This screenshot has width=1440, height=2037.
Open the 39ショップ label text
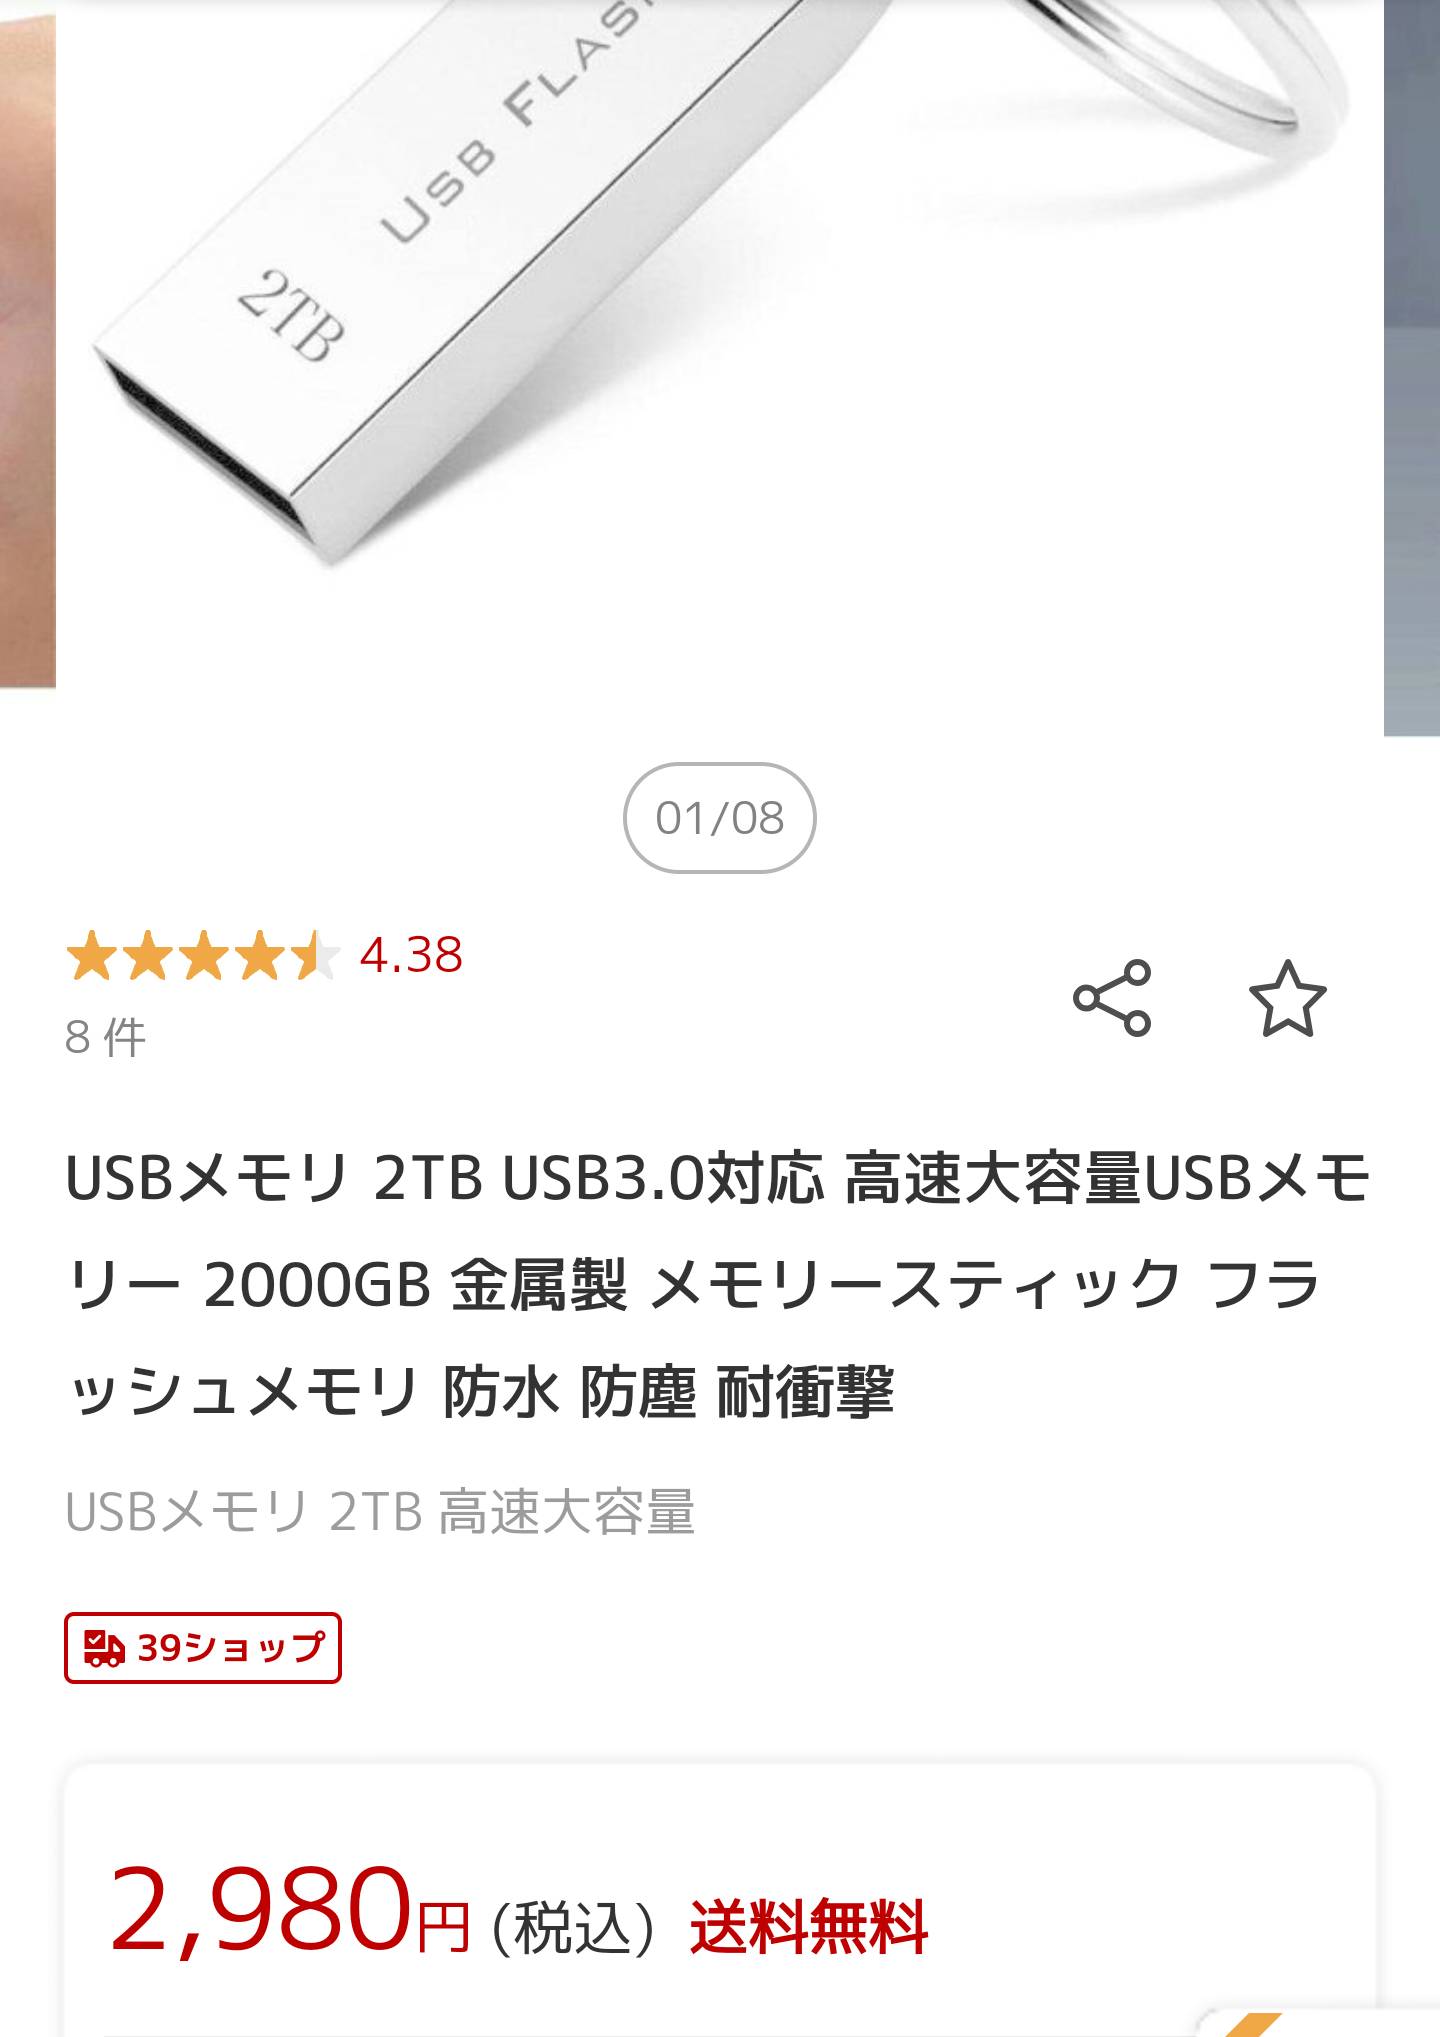coord(231,1647)
